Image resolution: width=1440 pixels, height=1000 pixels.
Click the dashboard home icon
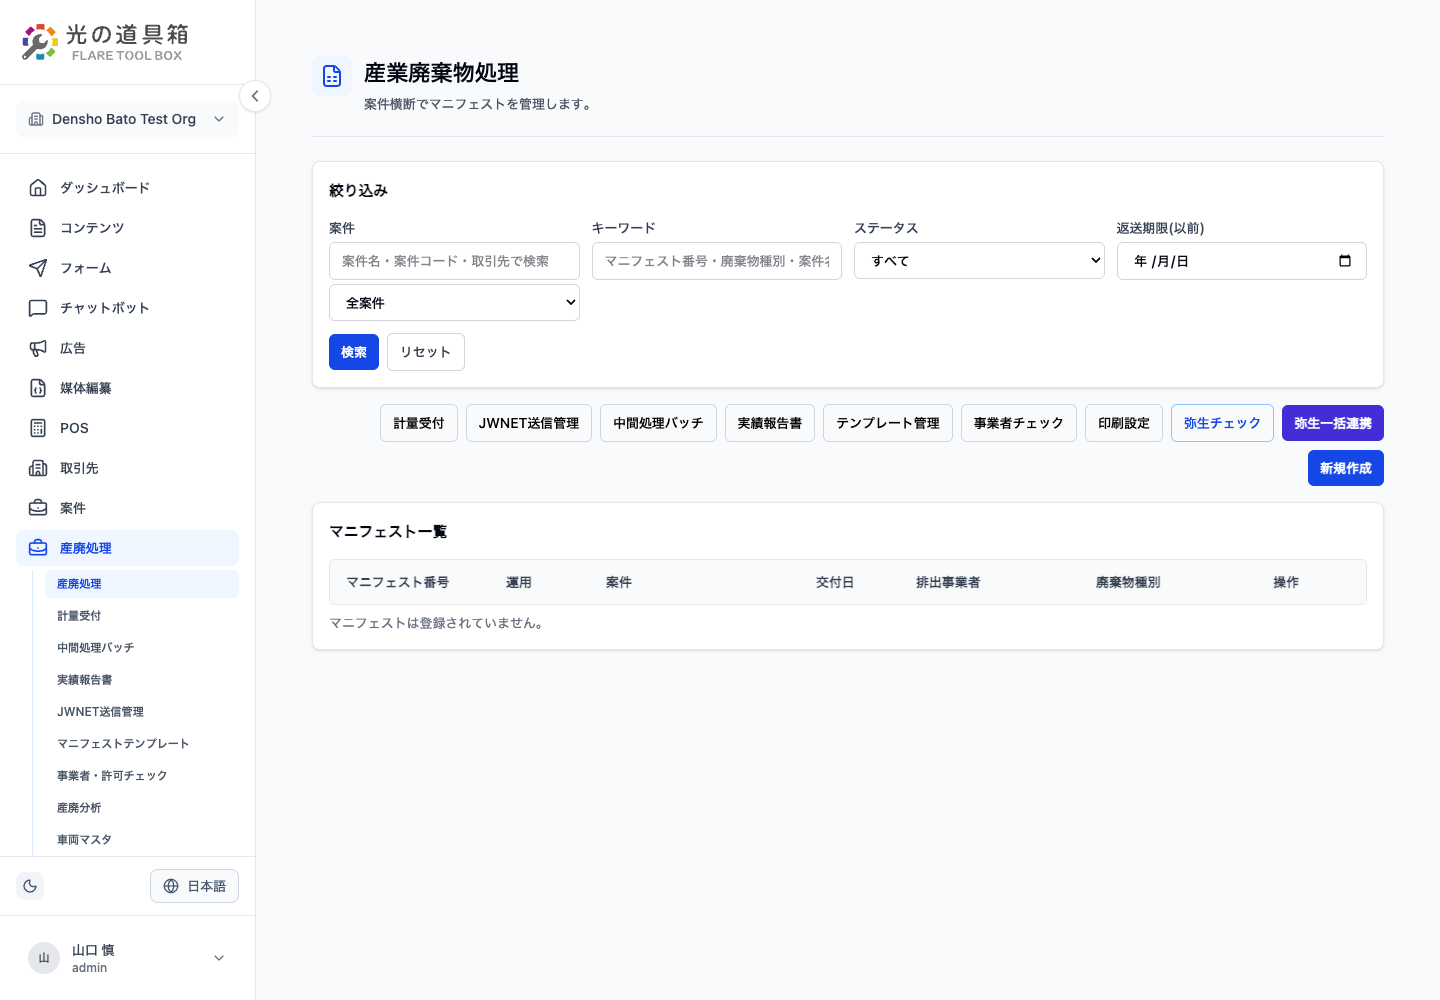click(x=38, y=188)
